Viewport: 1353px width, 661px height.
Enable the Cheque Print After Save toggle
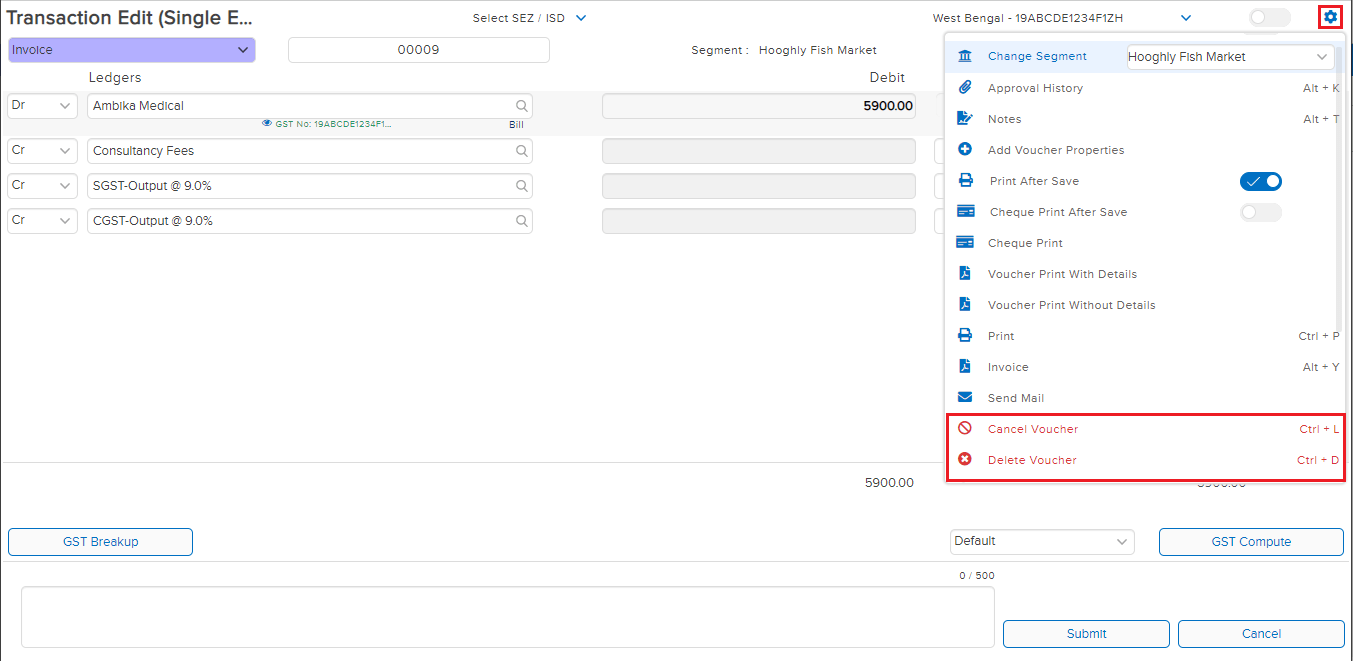click(1260, 212)
